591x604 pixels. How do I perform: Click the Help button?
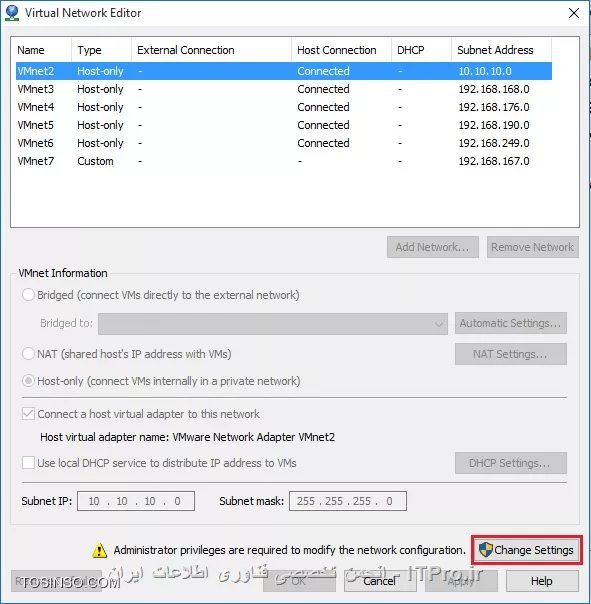[x=542, y=581]
